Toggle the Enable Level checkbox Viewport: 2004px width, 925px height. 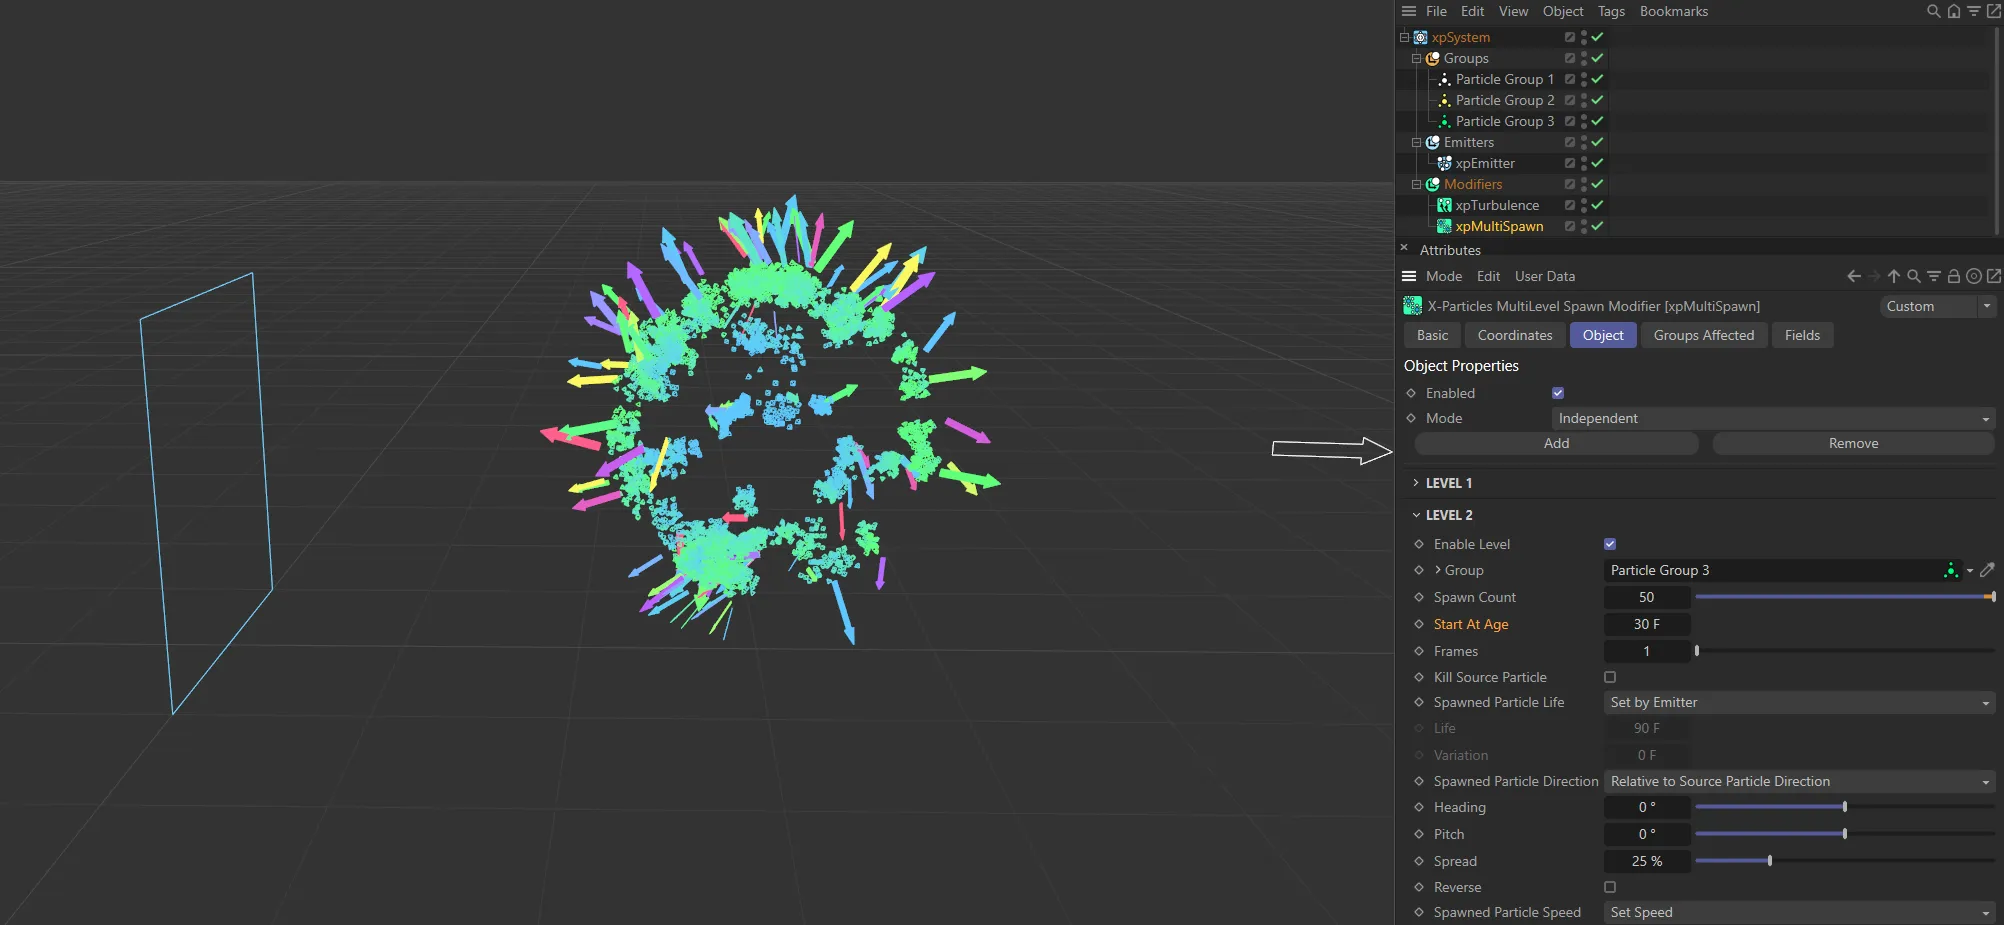click(x=1610, y=544)
